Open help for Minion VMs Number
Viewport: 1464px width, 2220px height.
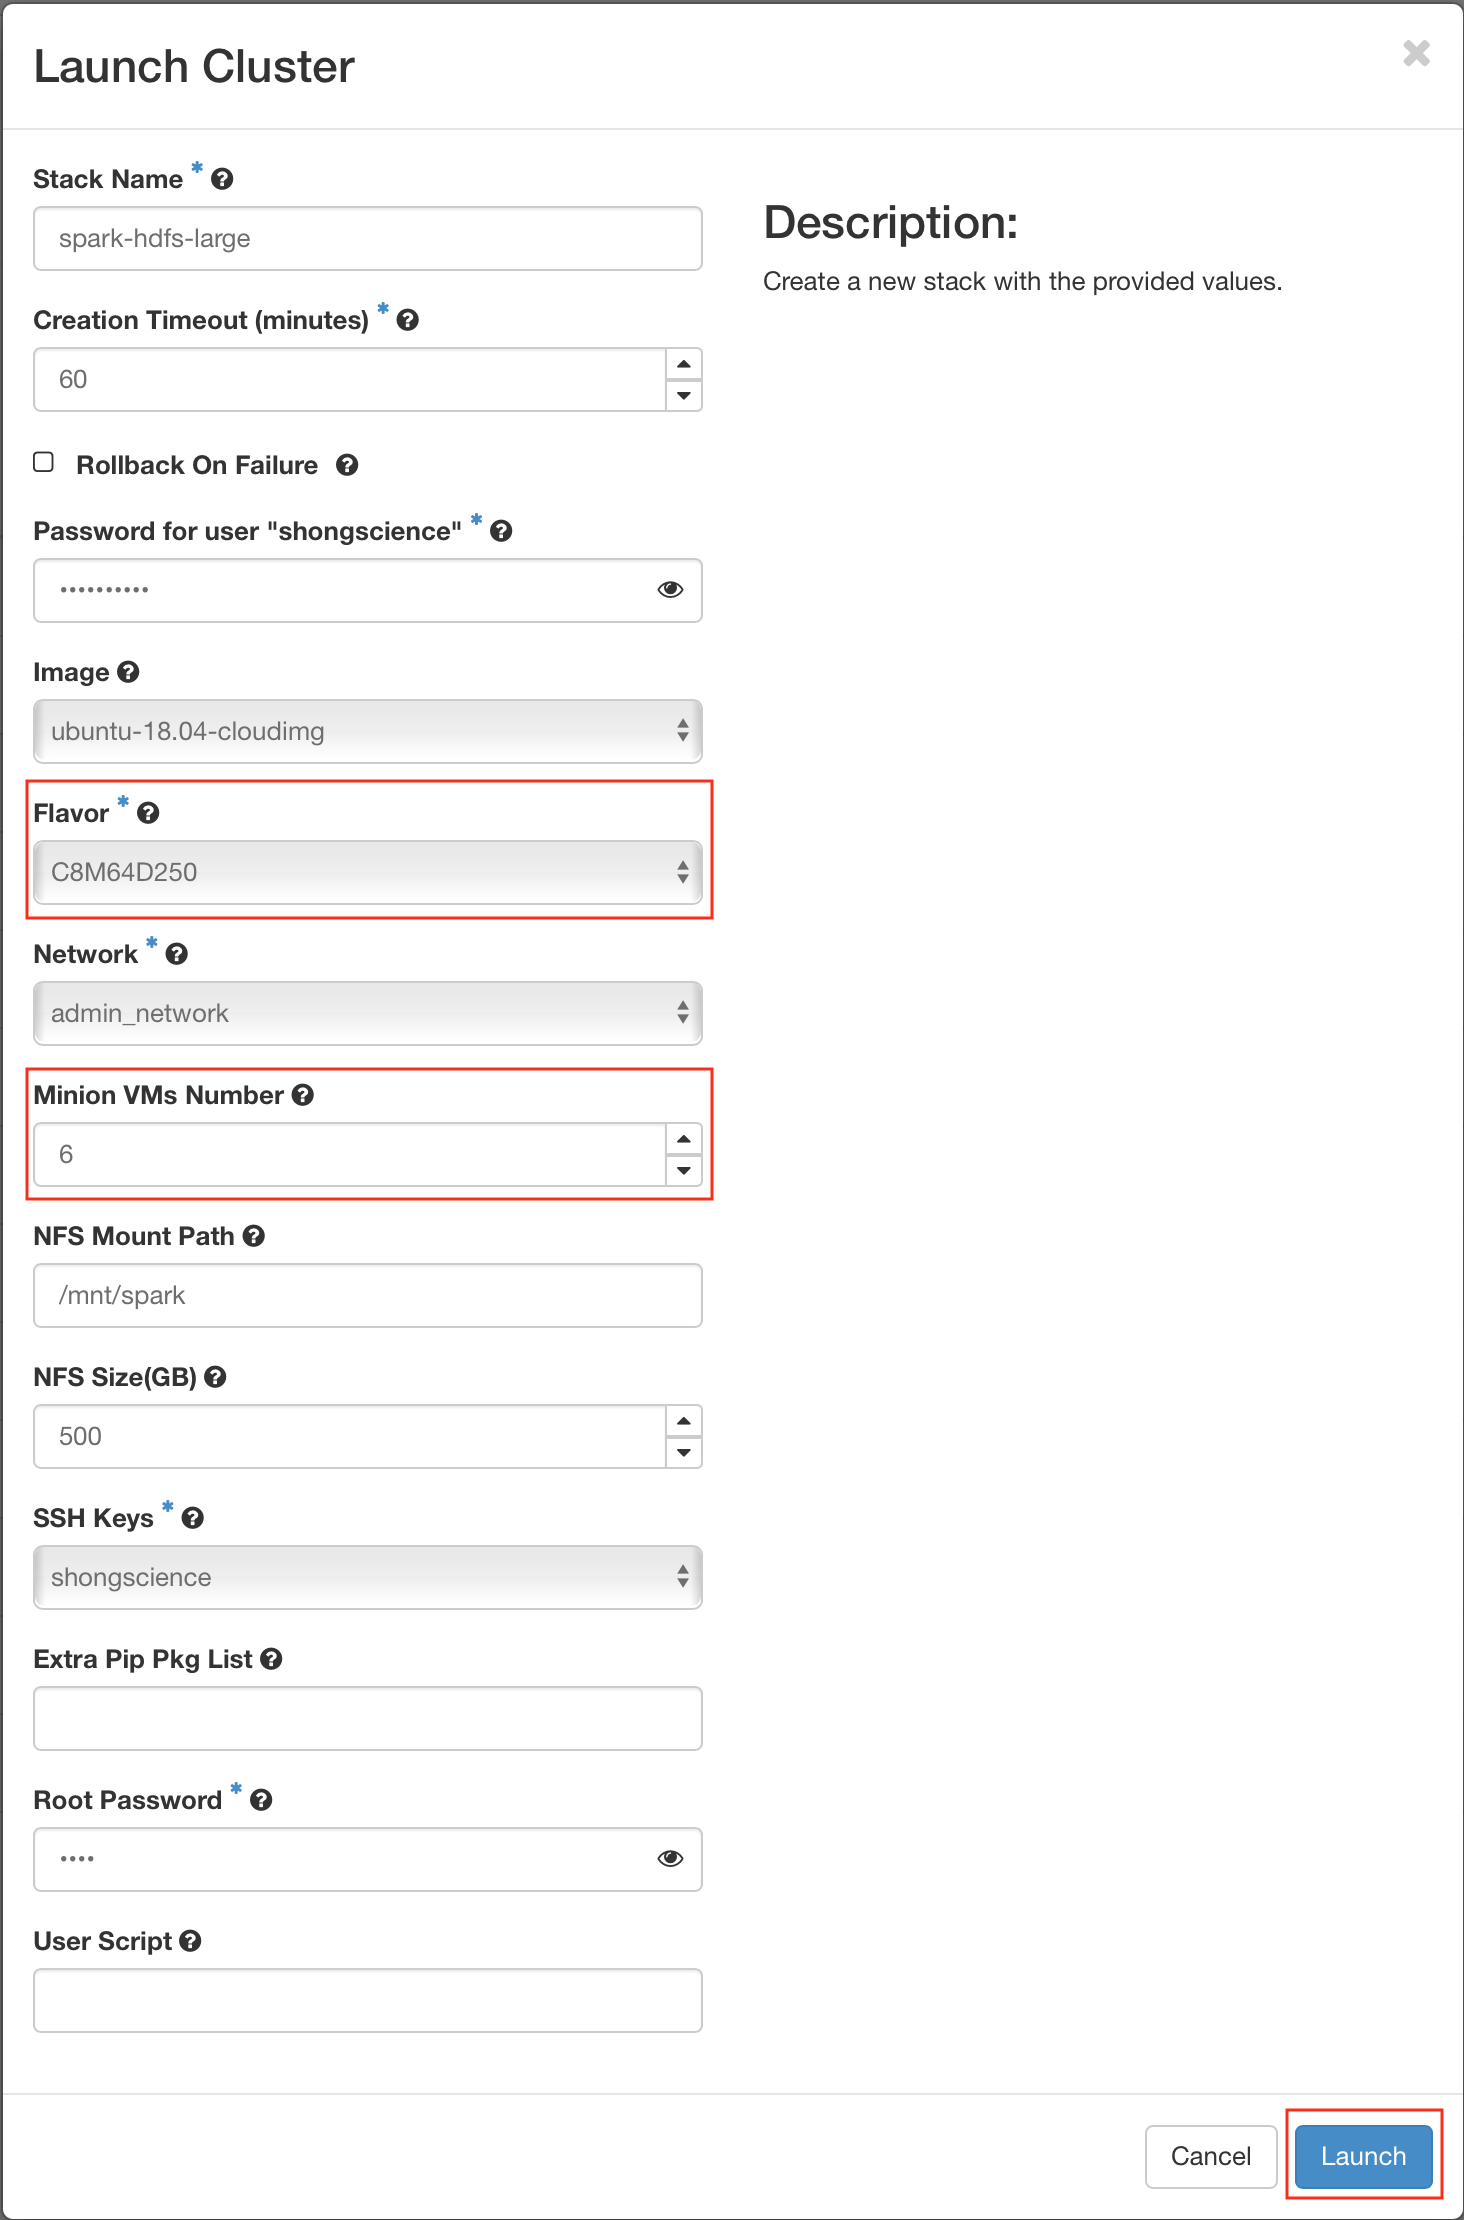click(303, 1095)
